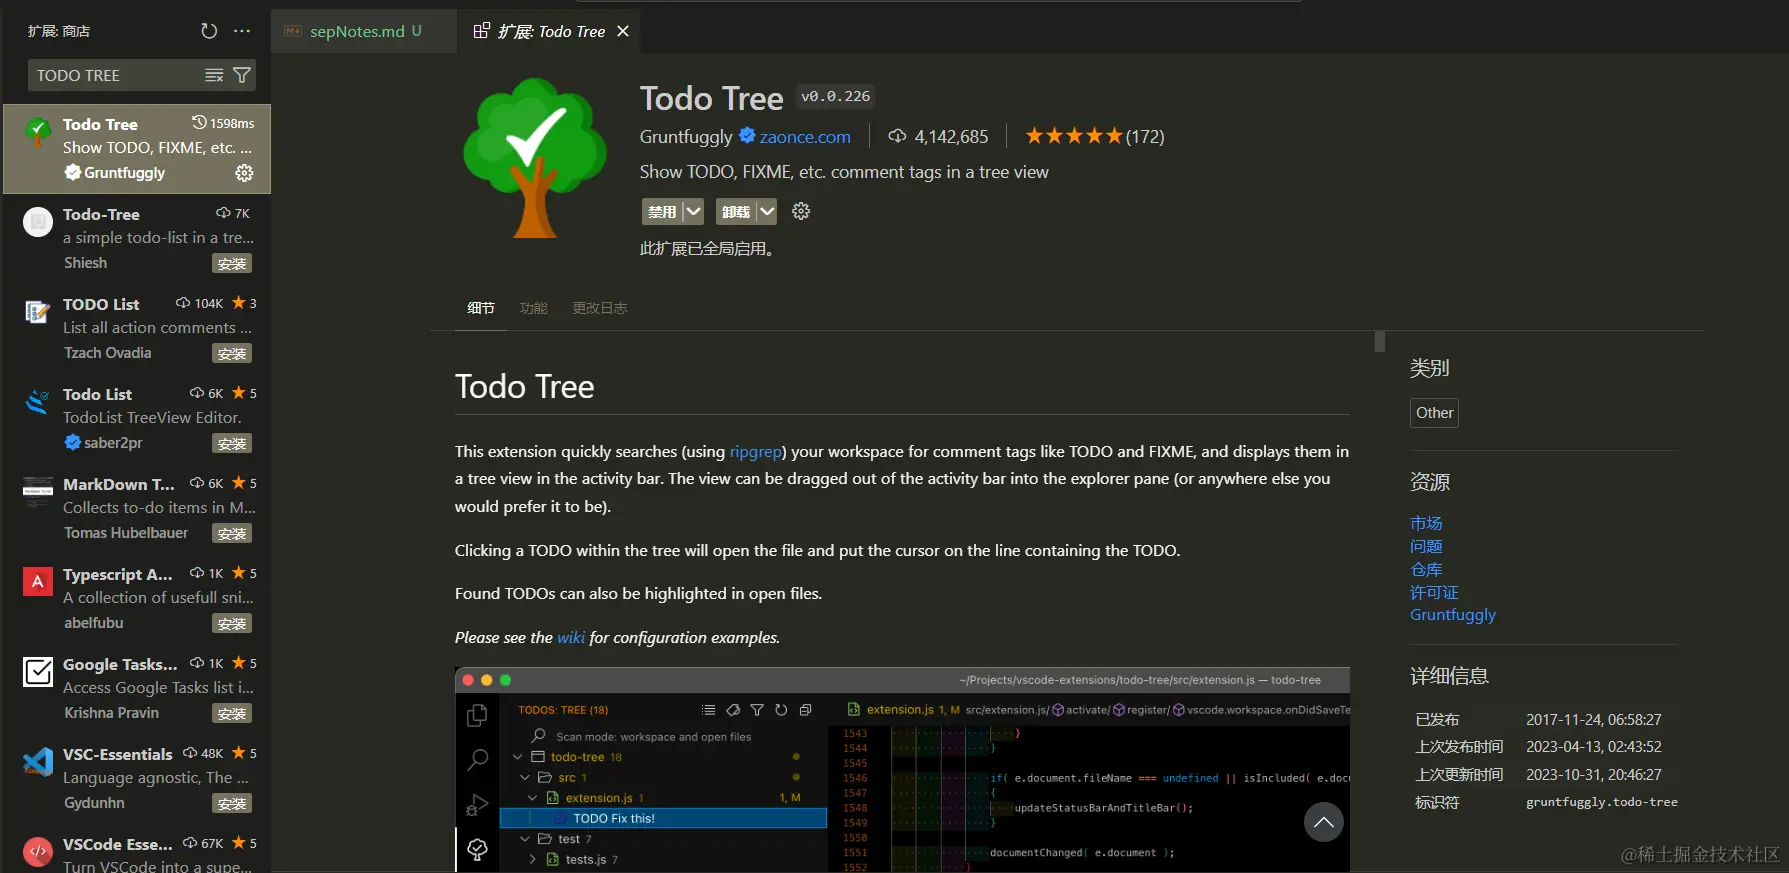Select the Google Tasks extension checkbox icon
This screenshot has width=1789, height=873.
pyautogui.click(x=38, y=672)
